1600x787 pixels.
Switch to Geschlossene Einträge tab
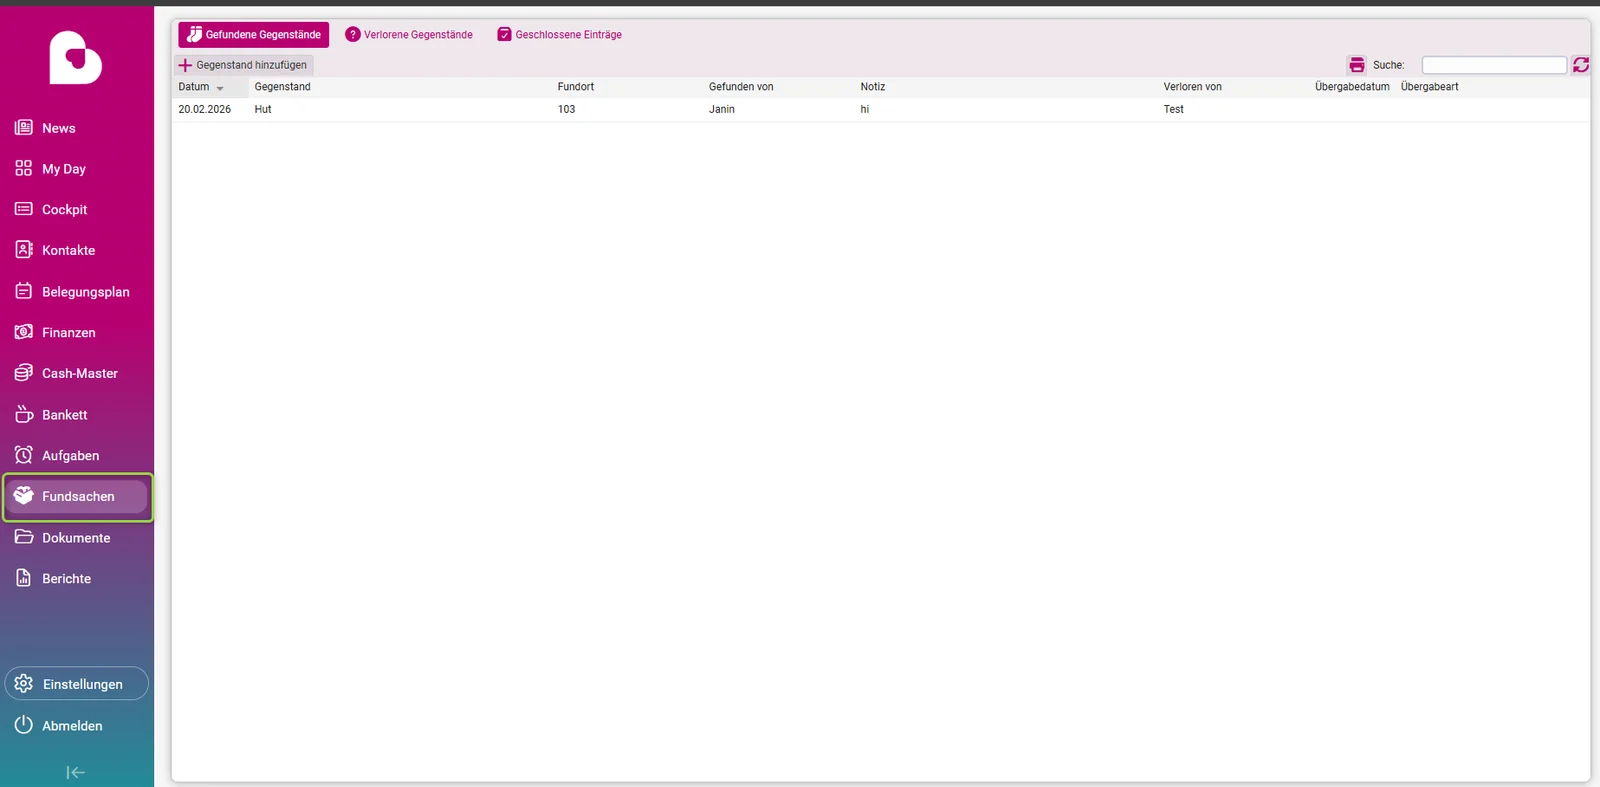(x=560, y=35)
